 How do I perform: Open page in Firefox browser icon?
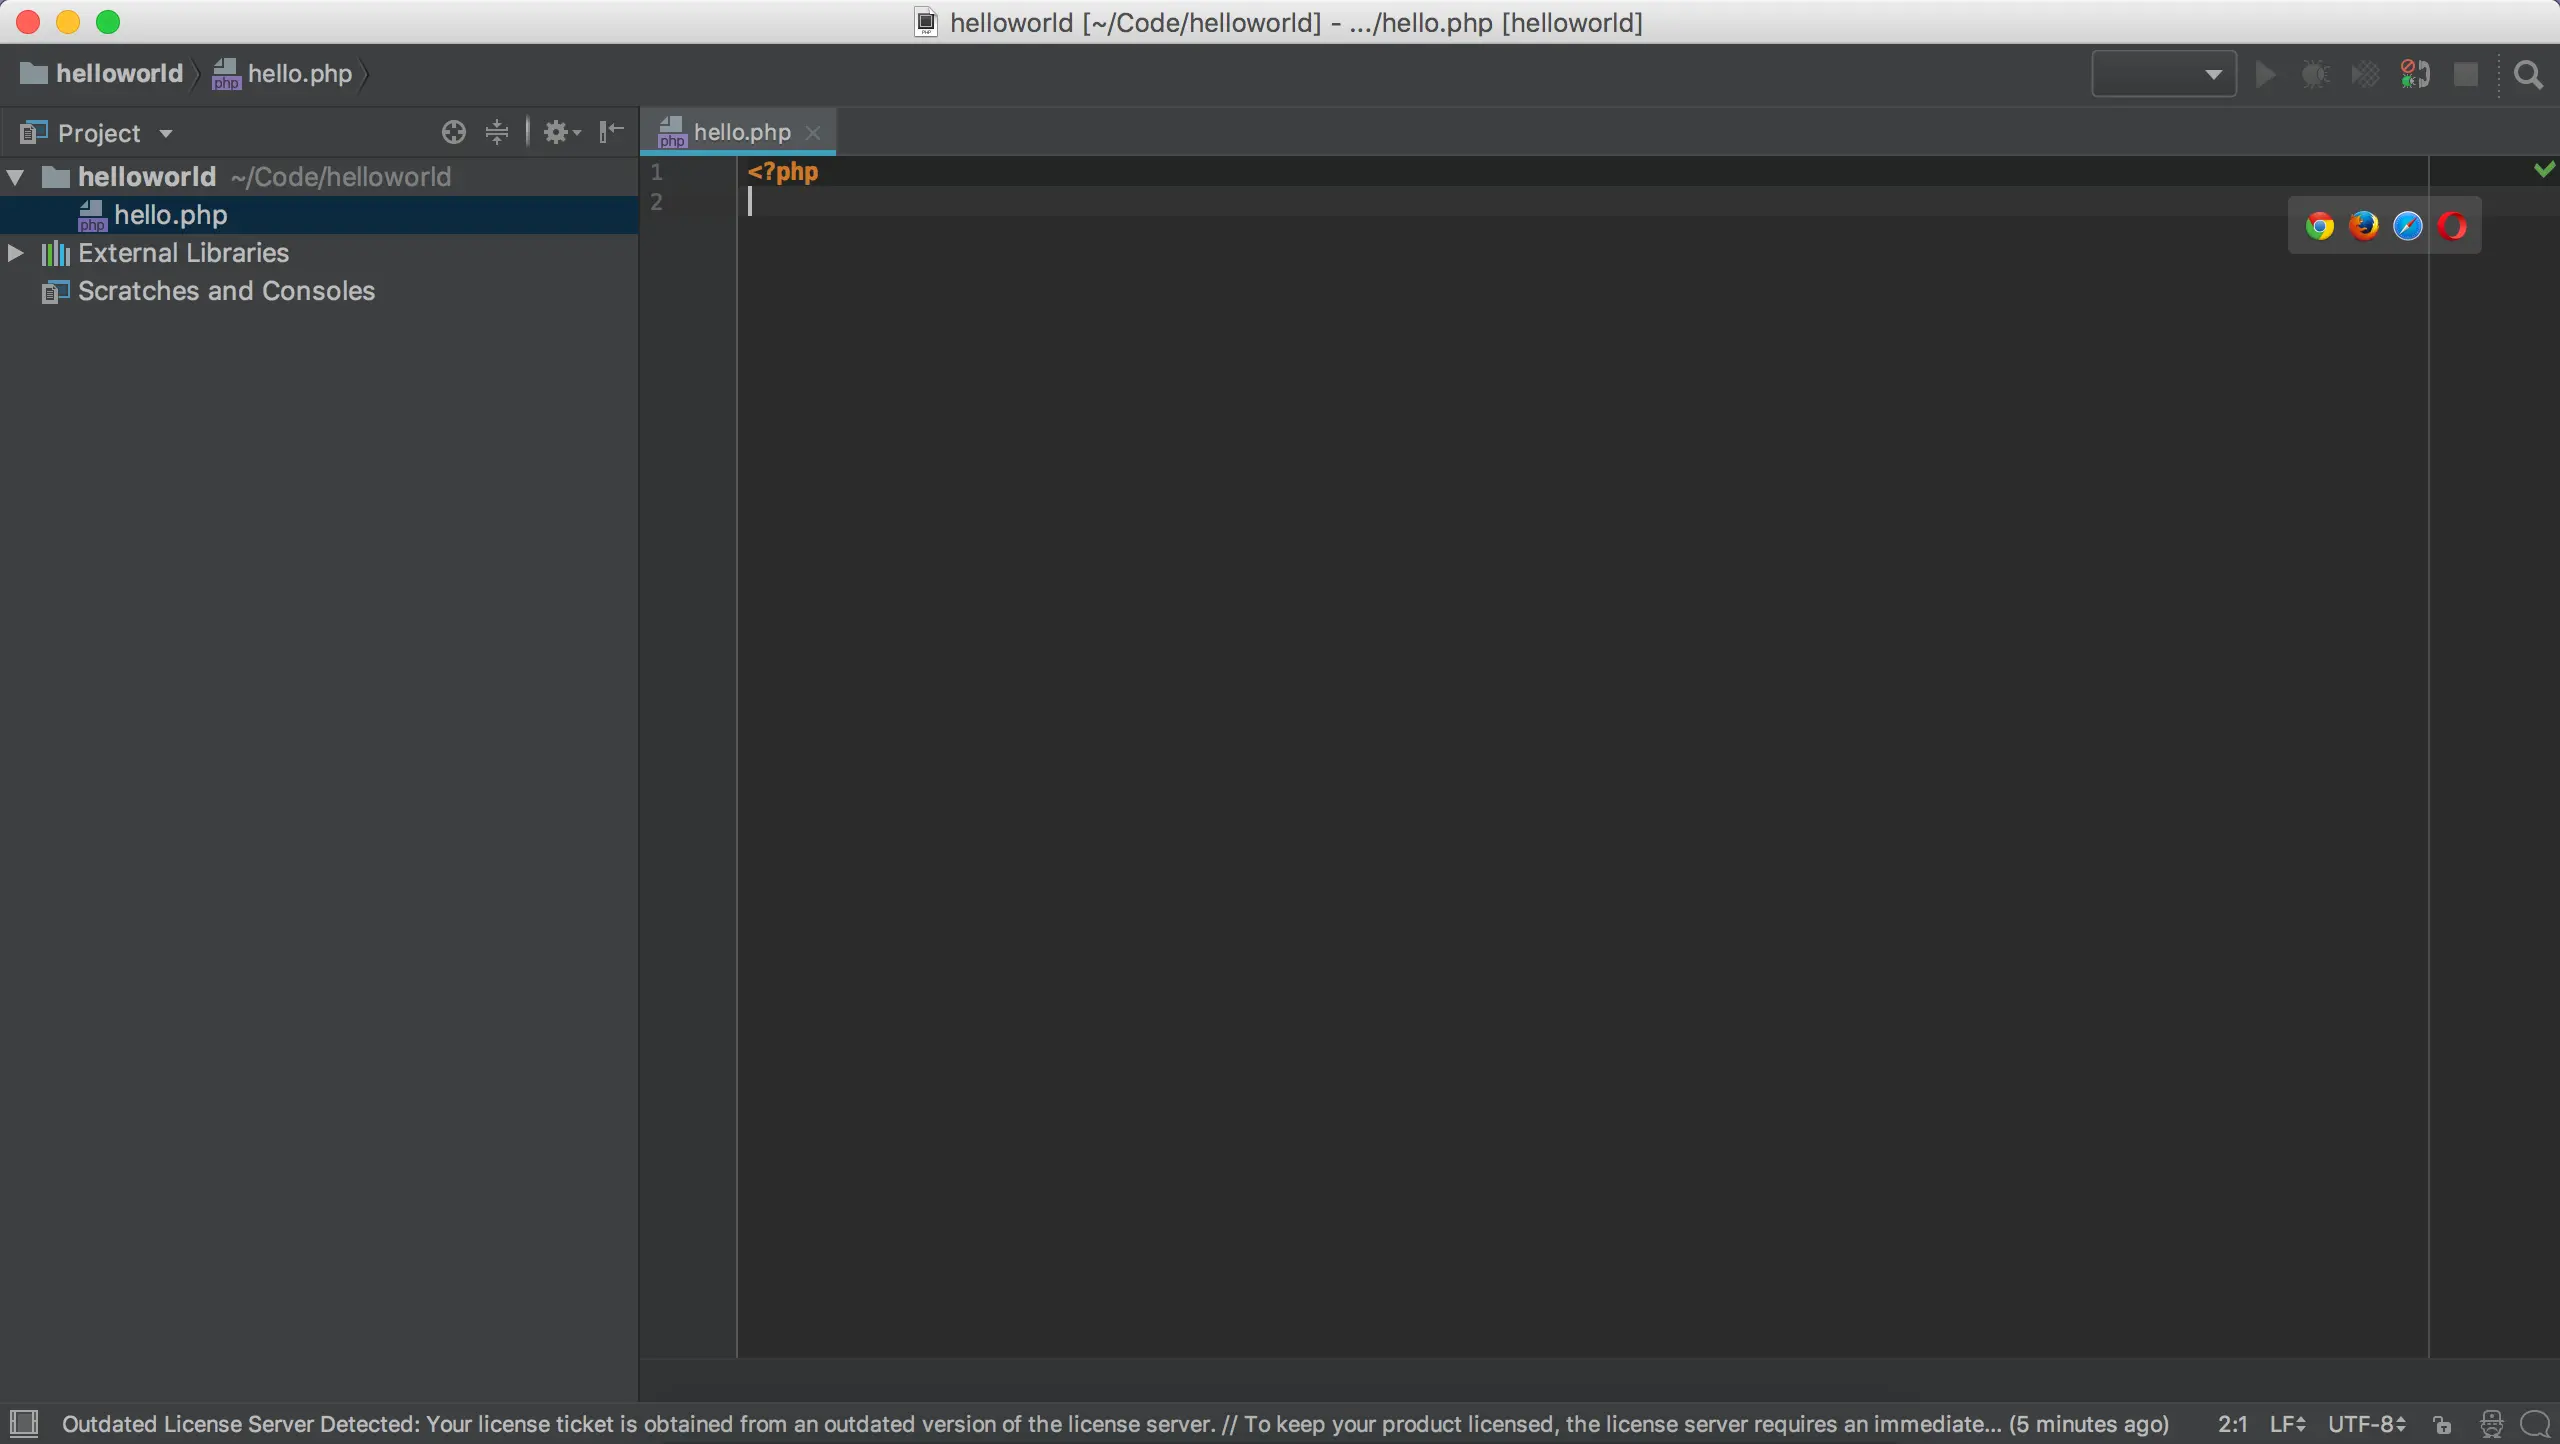[x=2364, y=227]
